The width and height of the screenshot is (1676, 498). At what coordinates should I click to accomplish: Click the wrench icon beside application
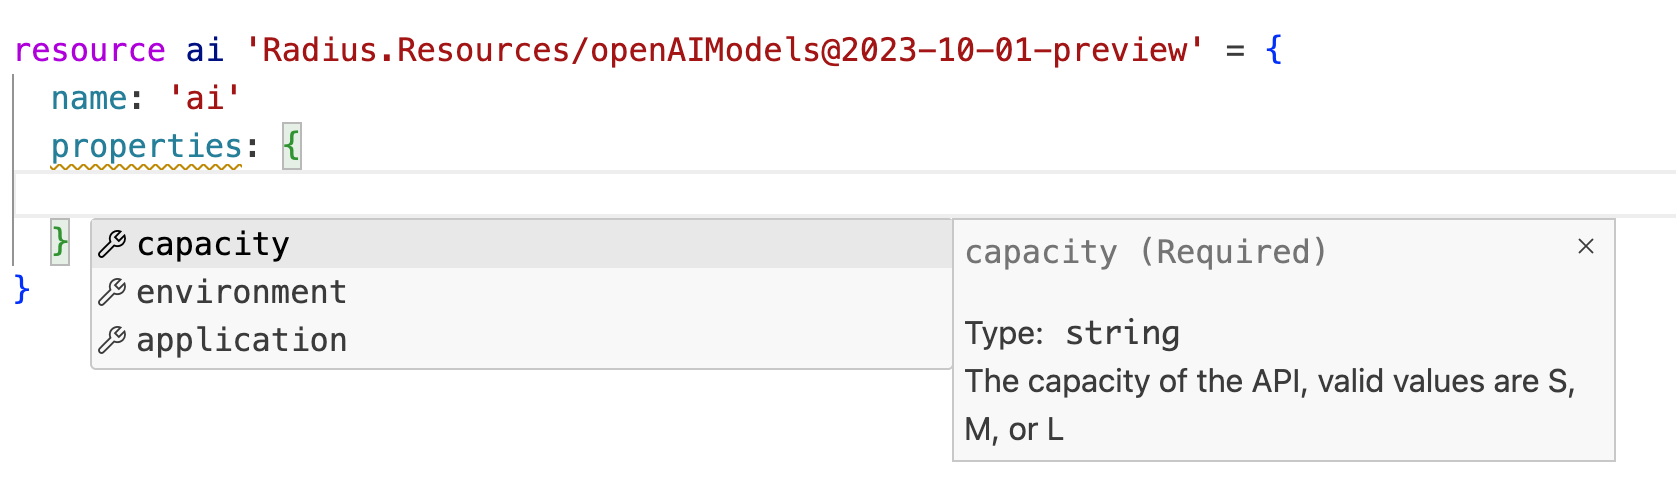[112, 340]
